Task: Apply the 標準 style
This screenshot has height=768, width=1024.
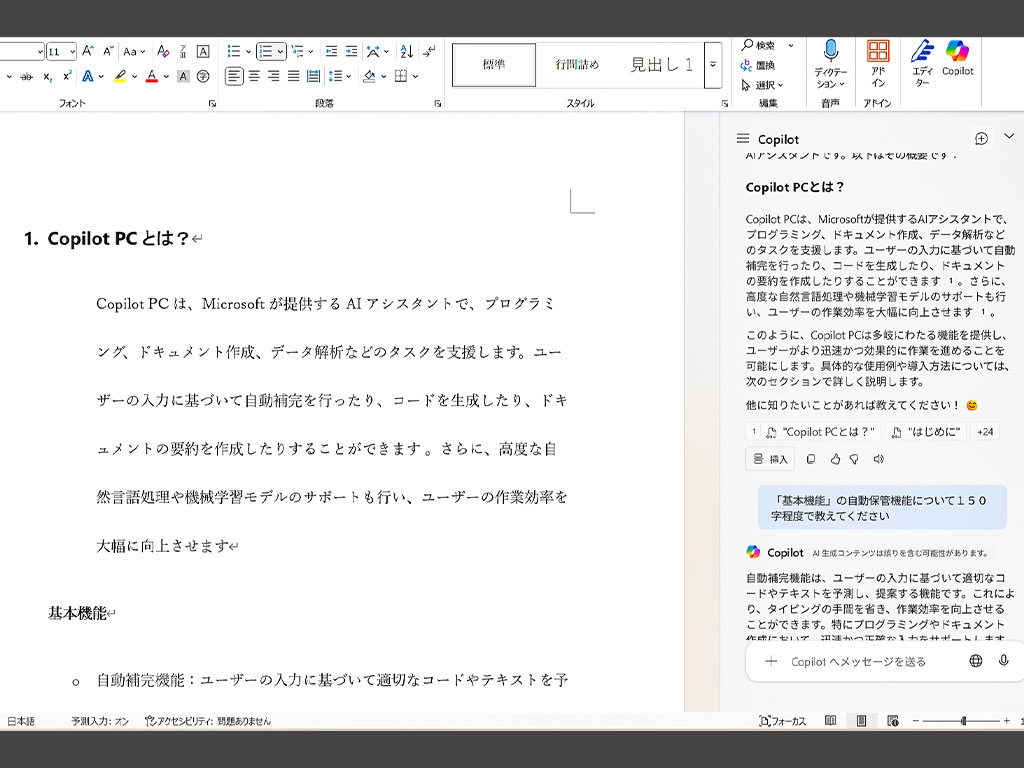Action: click(494, 65)
